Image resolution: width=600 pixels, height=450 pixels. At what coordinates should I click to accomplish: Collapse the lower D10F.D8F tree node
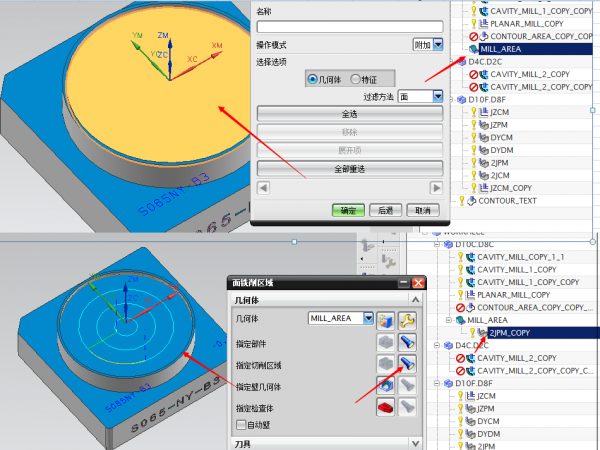click(437, 383)
